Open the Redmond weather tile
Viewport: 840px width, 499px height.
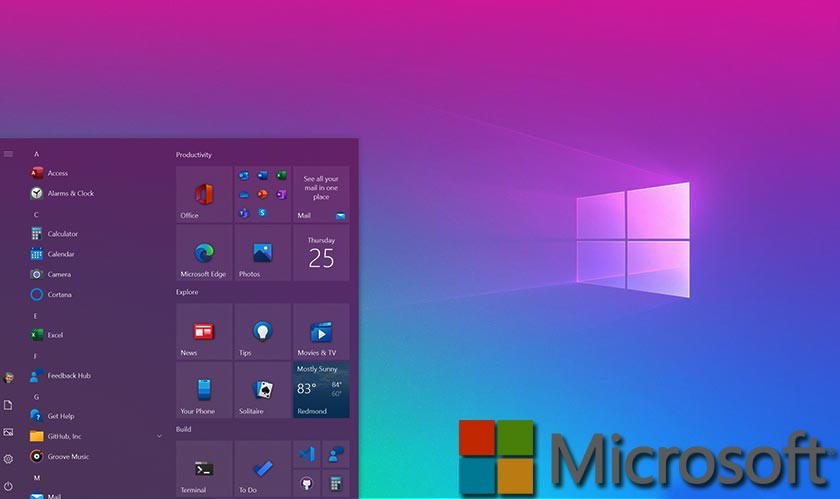[x=321, y=390]
